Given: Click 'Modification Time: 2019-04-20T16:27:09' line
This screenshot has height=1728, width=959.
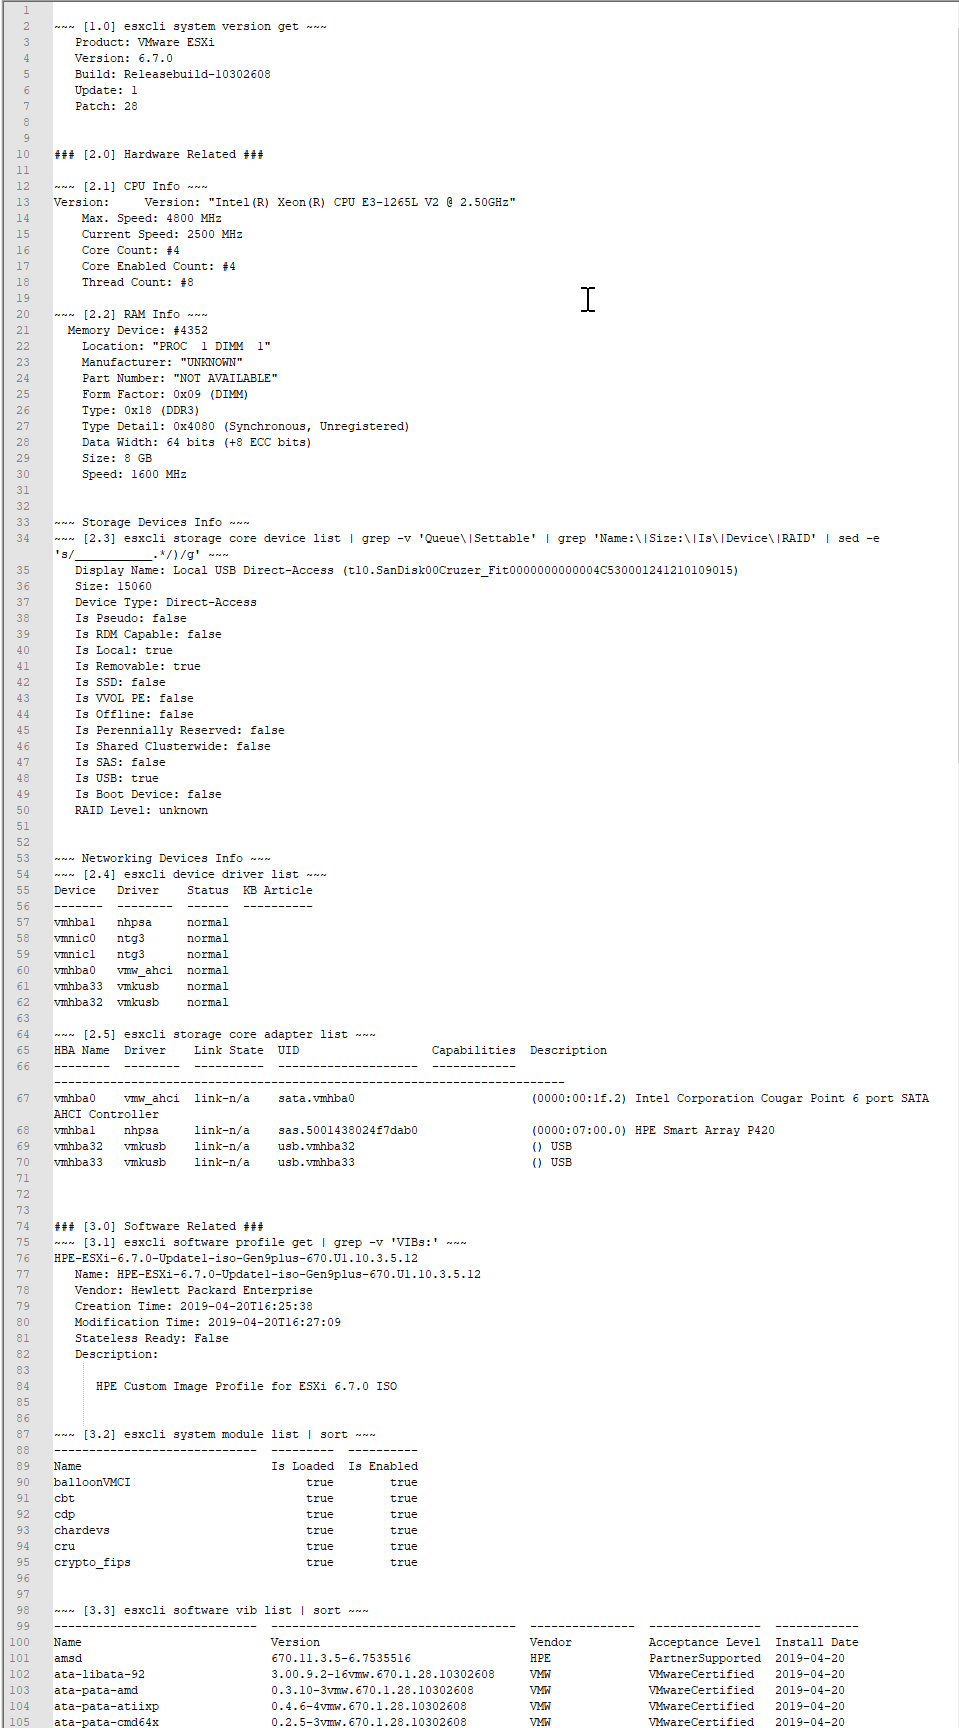Looking at the screenshot, I should 208,1322.
